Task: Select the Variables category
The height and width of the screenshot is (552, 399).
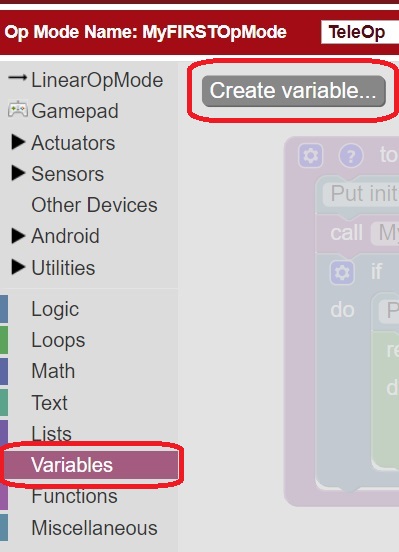Action: [x=91, y=465]
